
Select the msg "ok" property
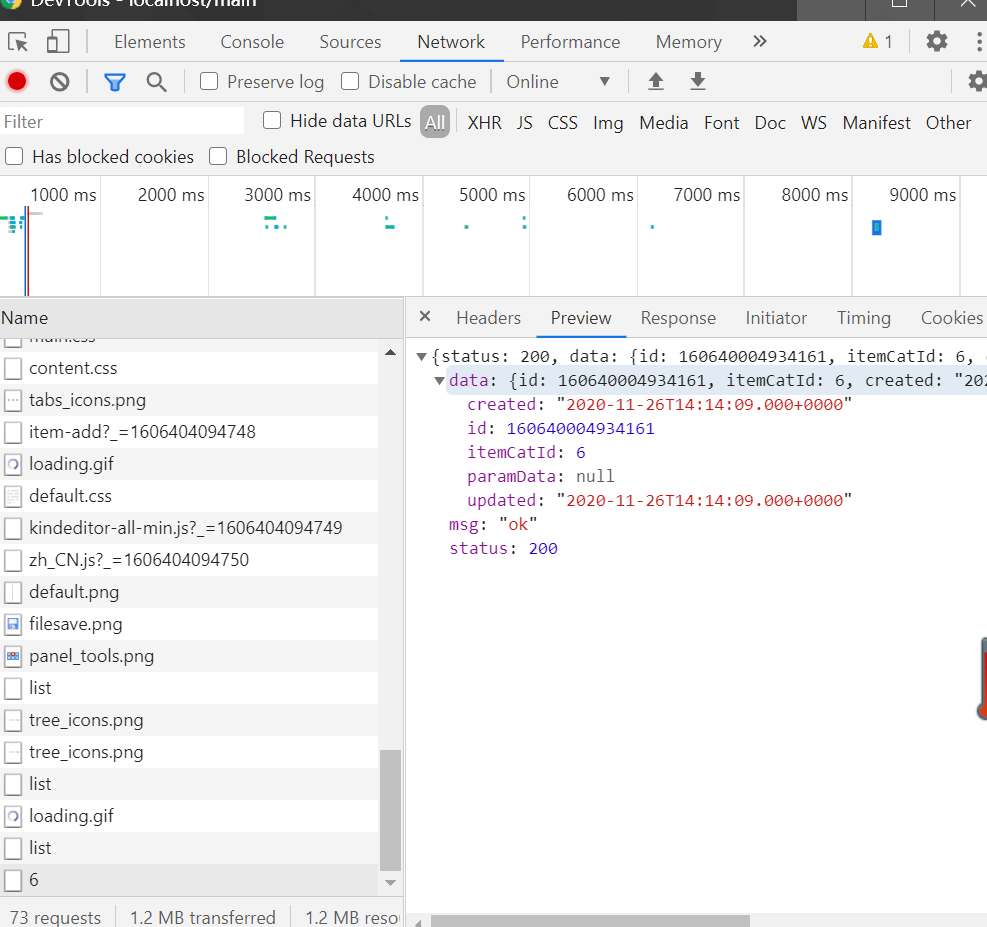[493, 524]
